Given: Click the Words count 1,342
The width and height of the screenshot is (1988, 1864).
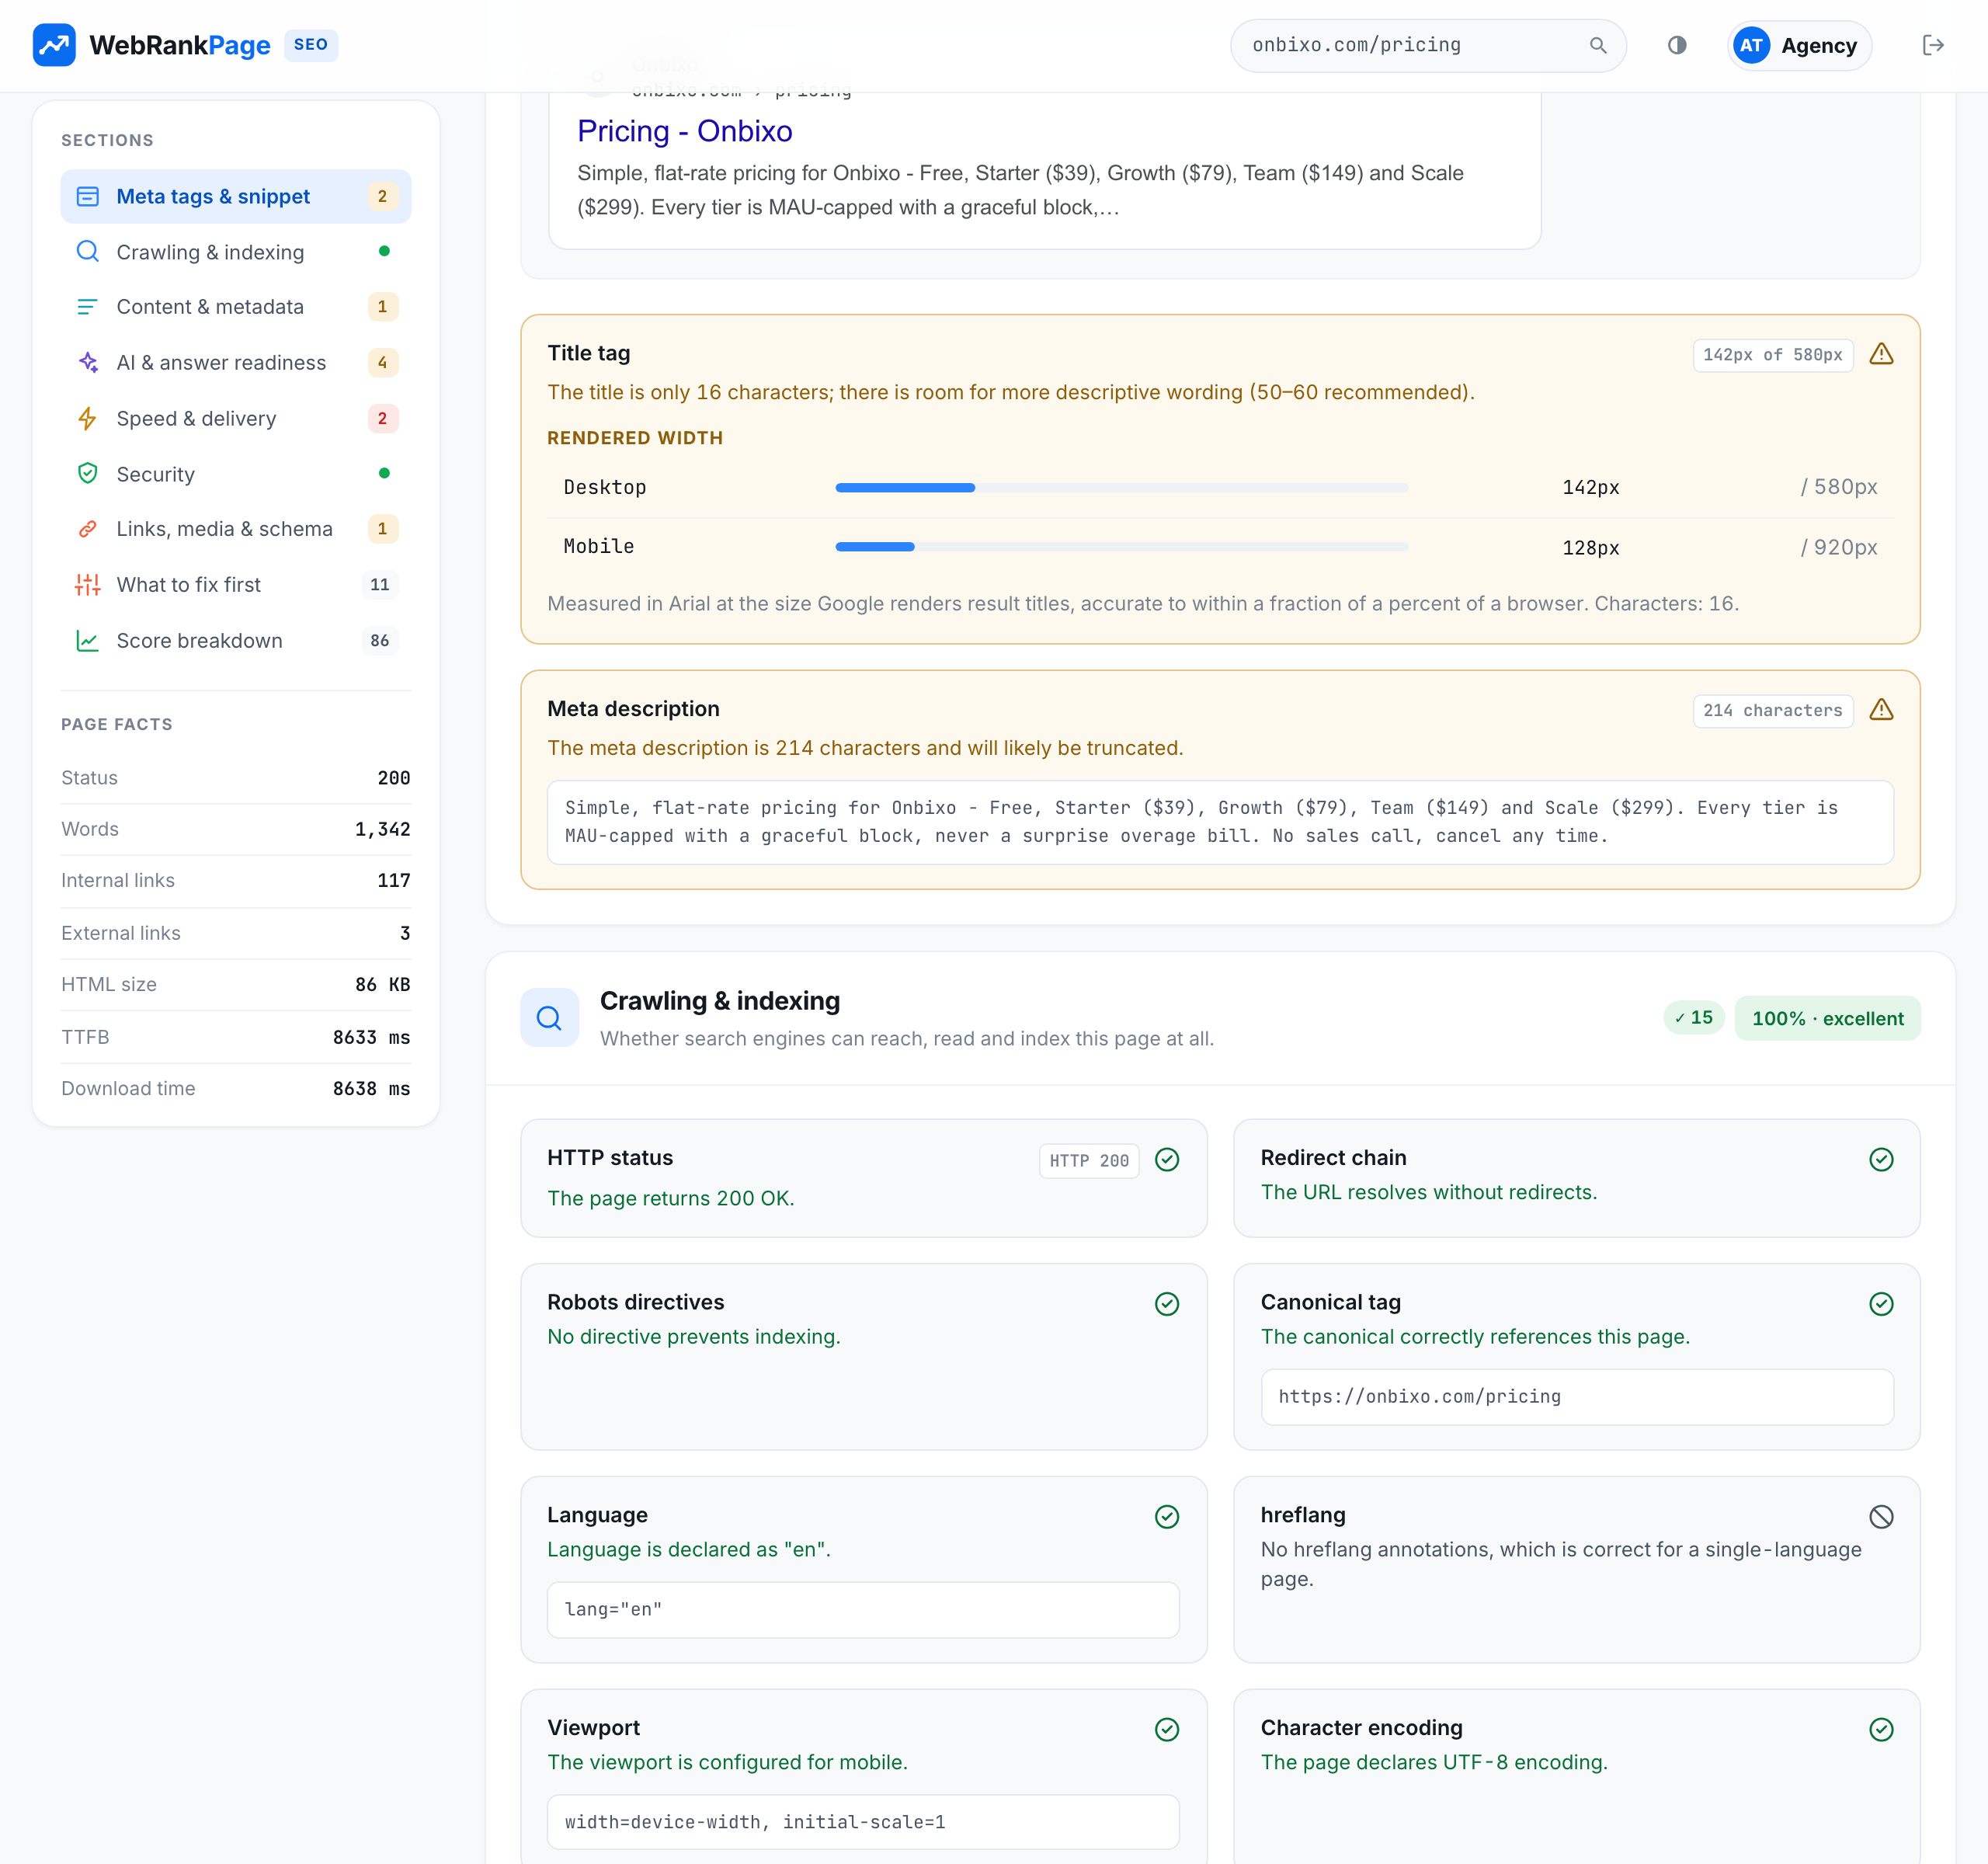Looking at the screenshot, I should pyautogui.click(x=382, y=829).
